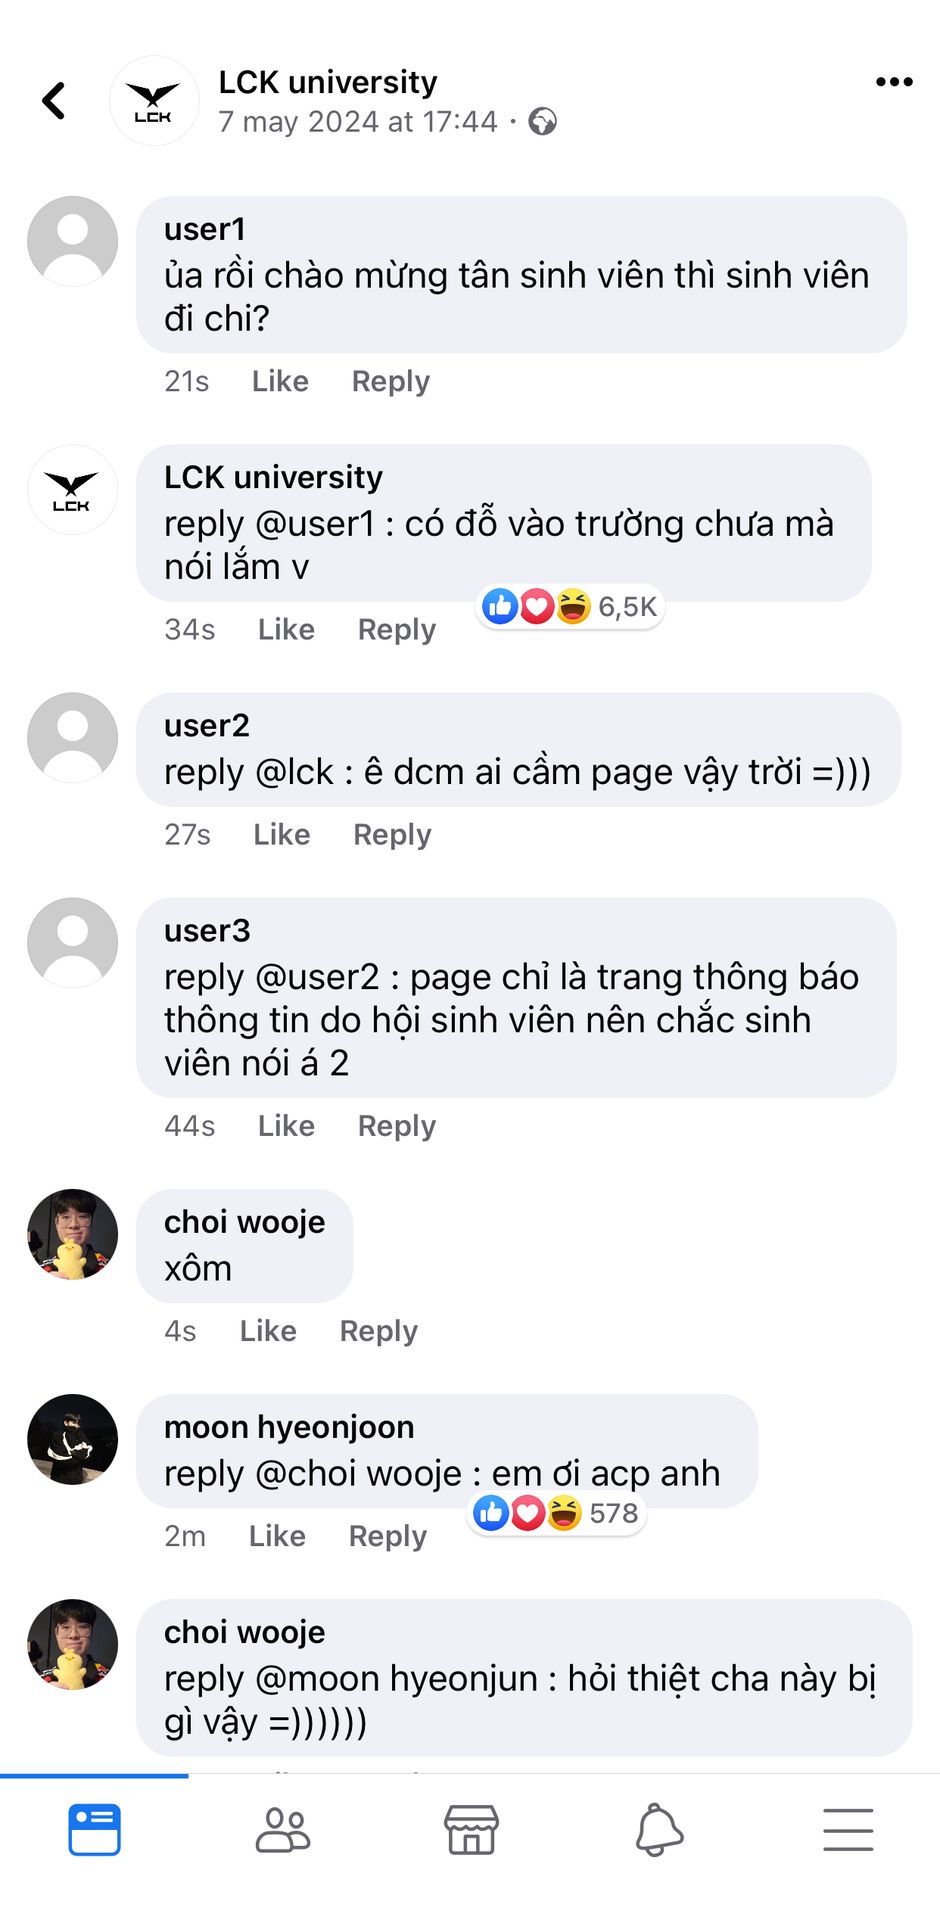Reply to moon hyeonjoon's comment
Image resolution: width=940 pixels, height=1920 pixels.
(387, 1537)
